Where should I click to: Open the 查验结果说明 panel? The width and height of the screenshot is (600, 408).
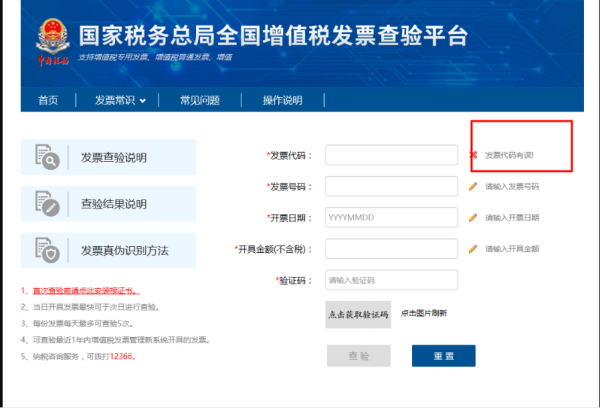(x=108, y=204)
